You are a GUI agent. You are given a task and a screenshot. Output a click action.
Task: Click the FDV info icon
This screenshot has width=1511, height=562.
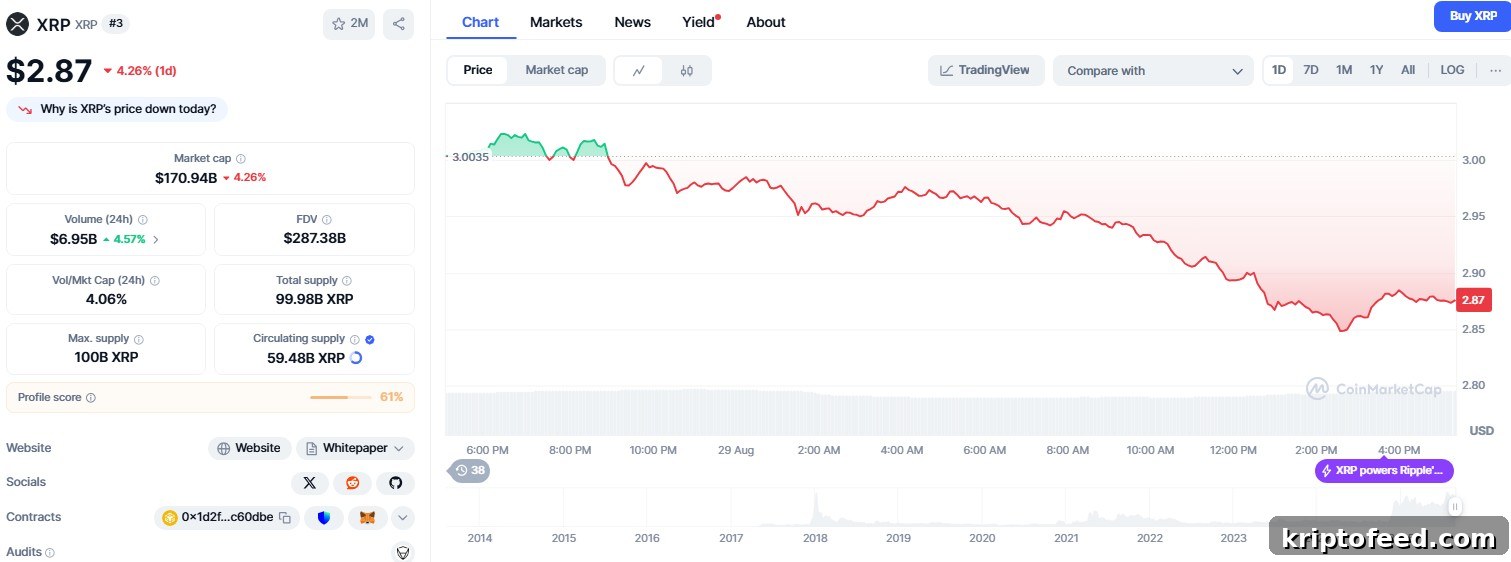click(327, 220)
